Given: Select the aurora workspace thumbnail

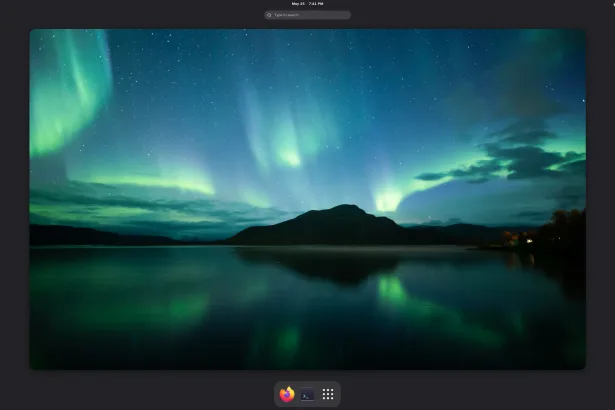Looking at the screenshot, I should (x=308, y=199).
